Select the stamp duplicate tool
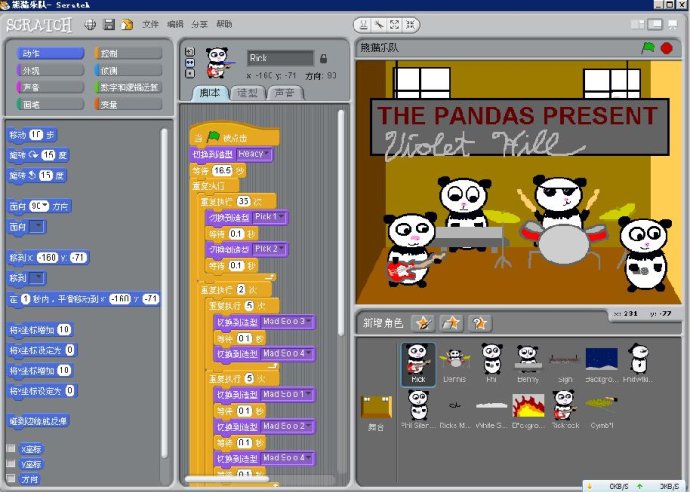690x492 pixels. tap(363, 25)
